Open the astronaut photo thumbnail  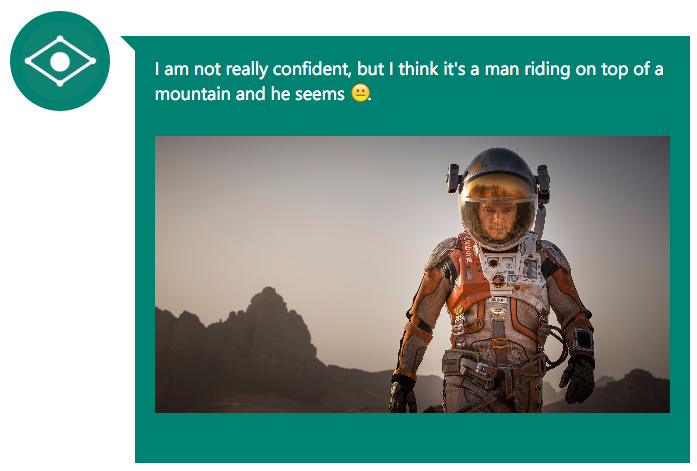point(412,275)
